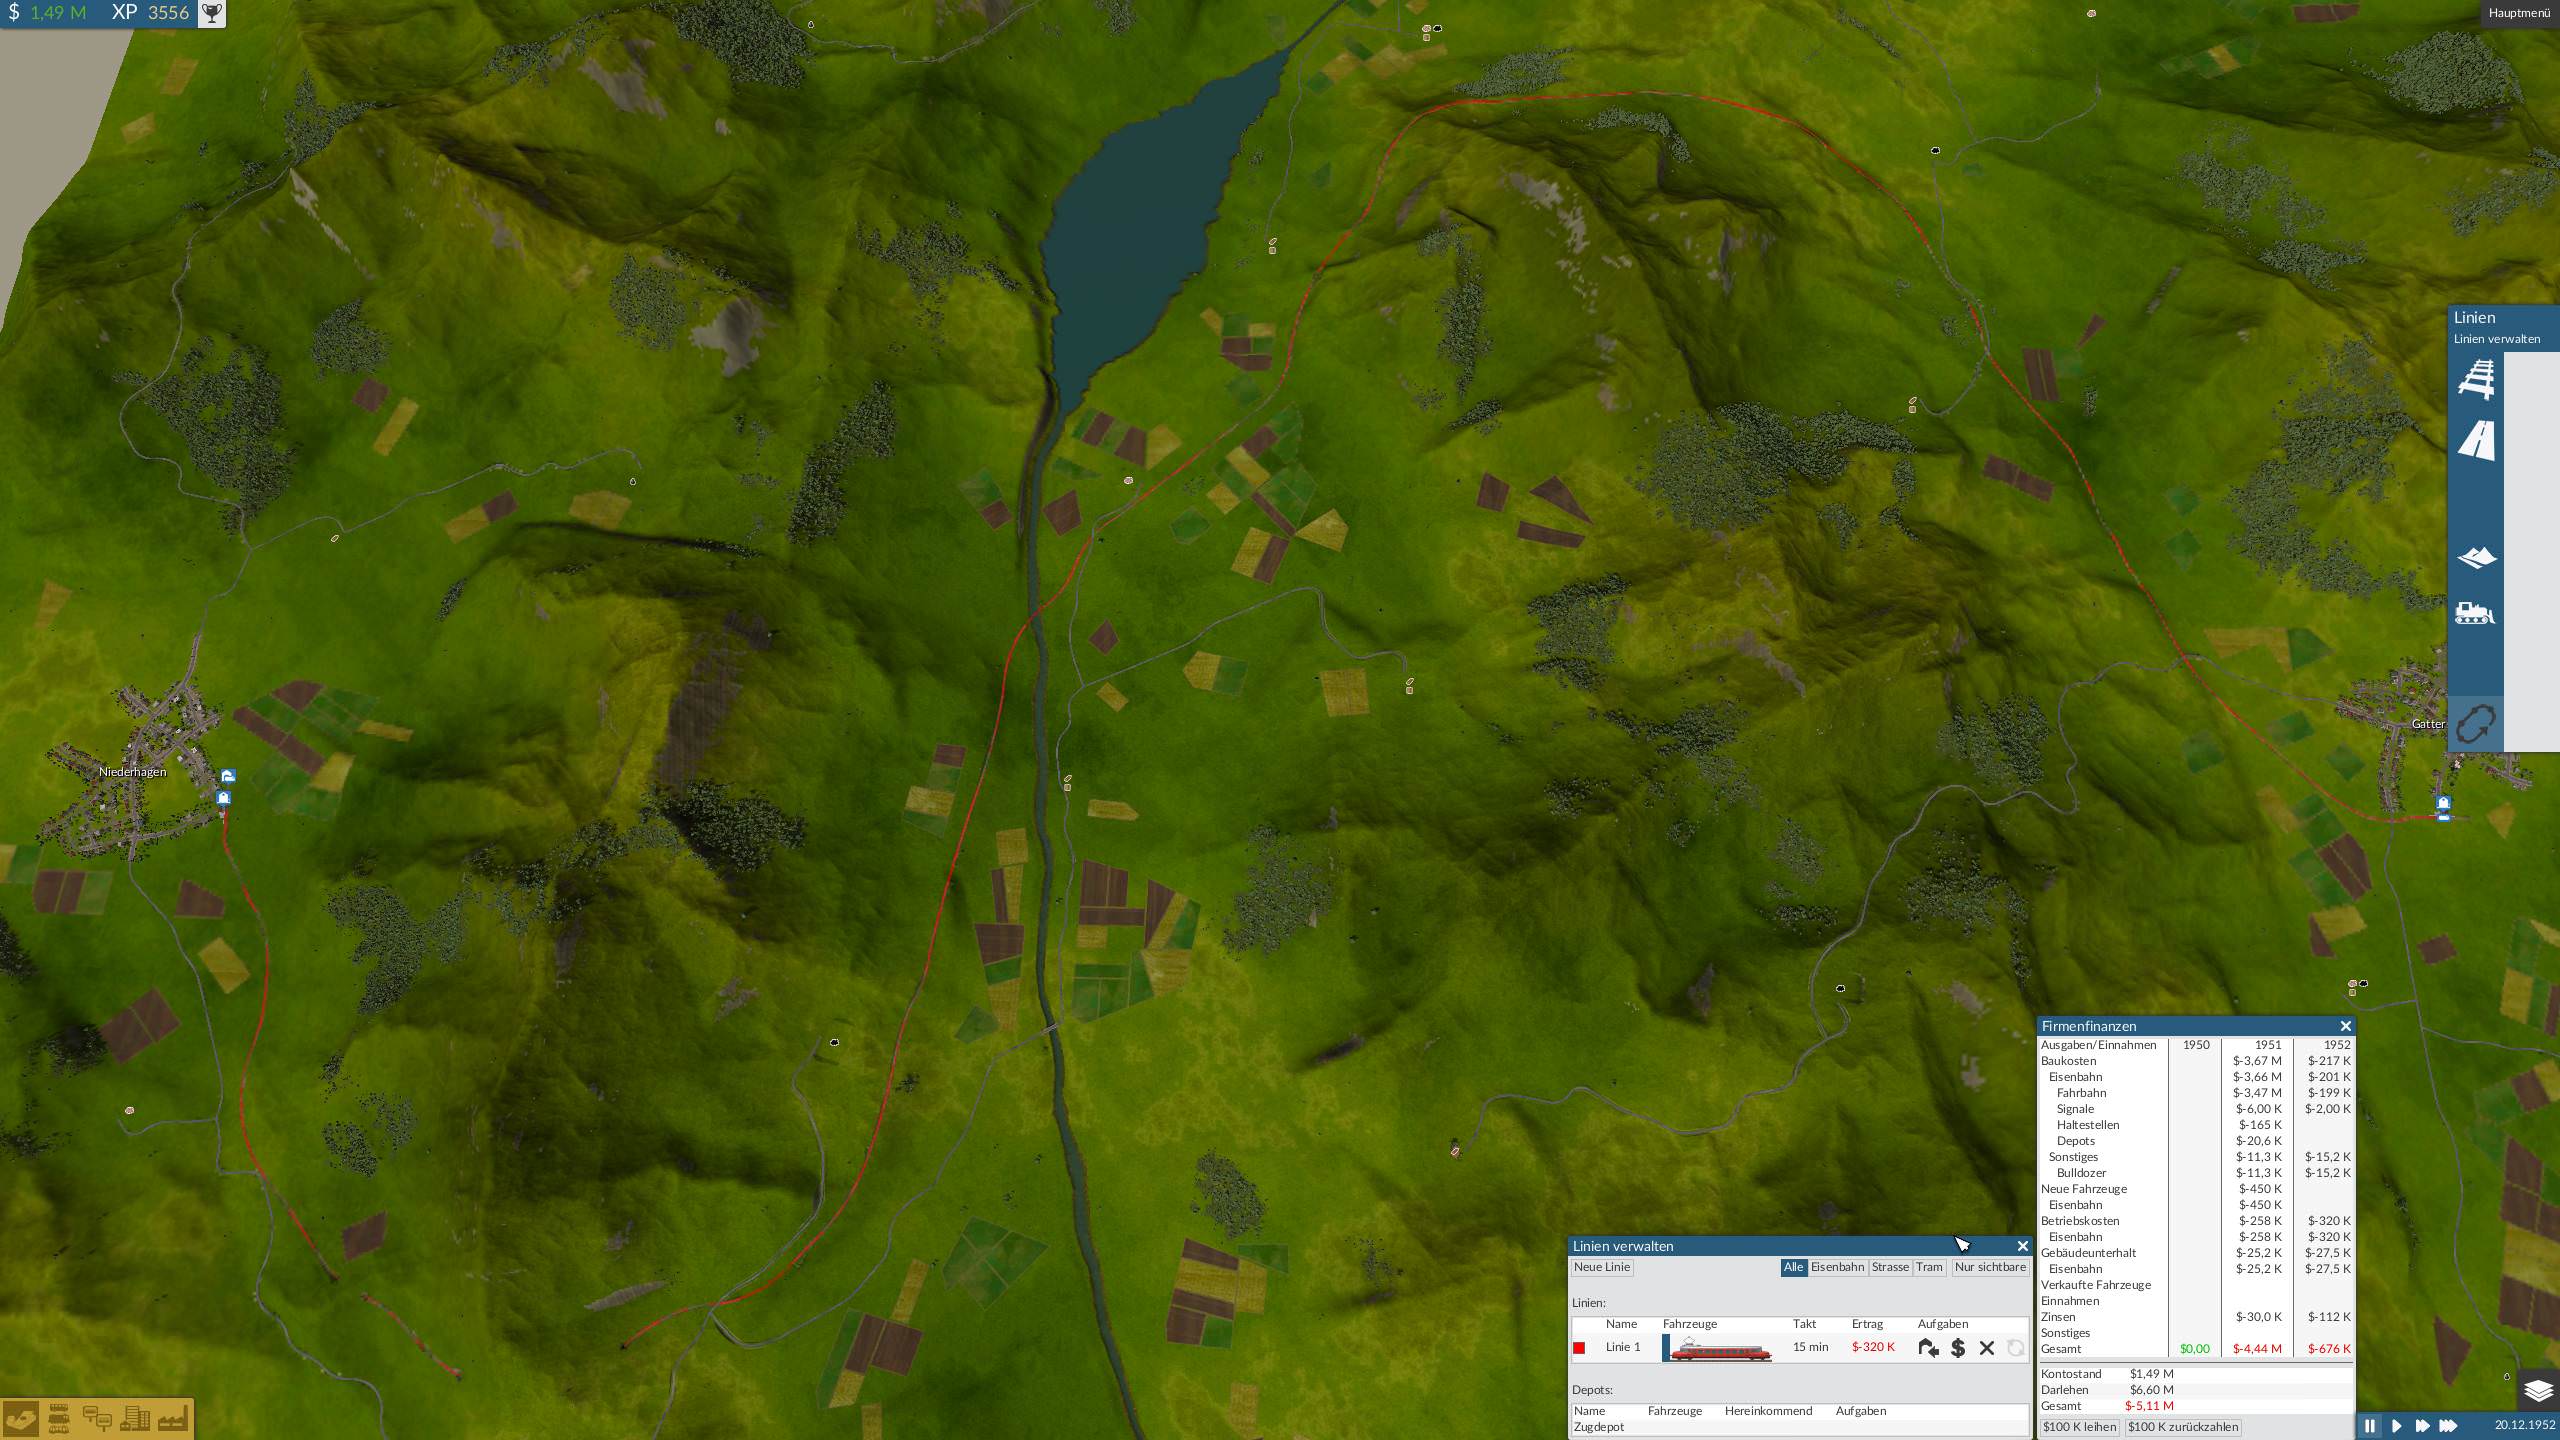This screenshot has width=2560, height=1440.
Task: Open the line manager loop icon
Action: (2475, 724)
